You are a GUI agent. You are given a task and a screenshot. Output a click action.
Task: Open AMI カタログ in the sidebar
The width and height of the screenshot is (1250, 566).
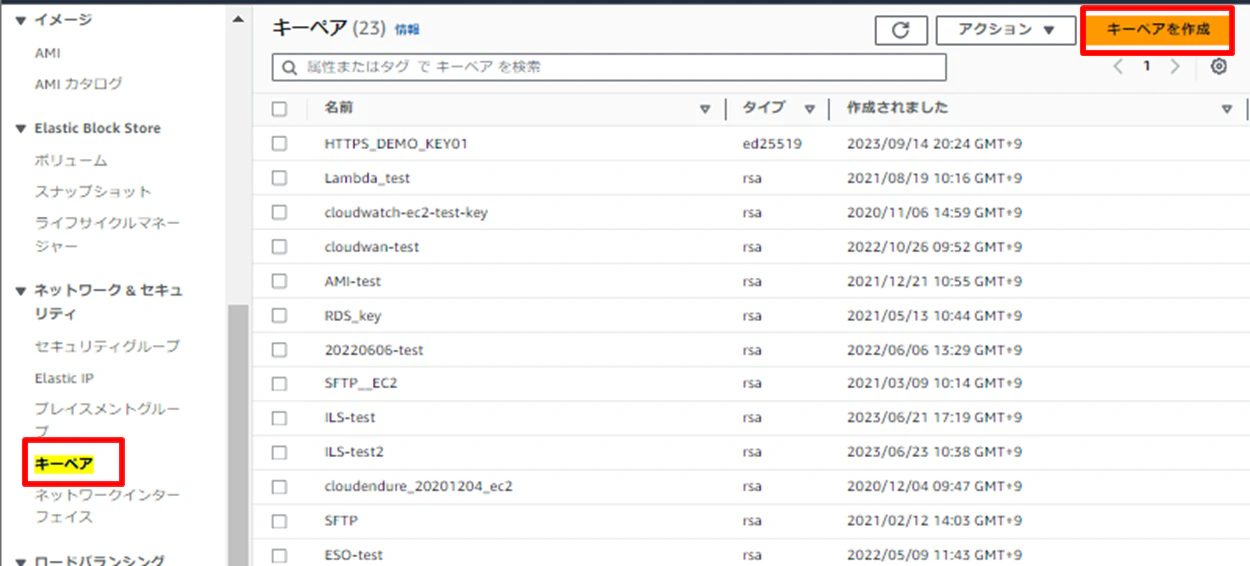78,84
